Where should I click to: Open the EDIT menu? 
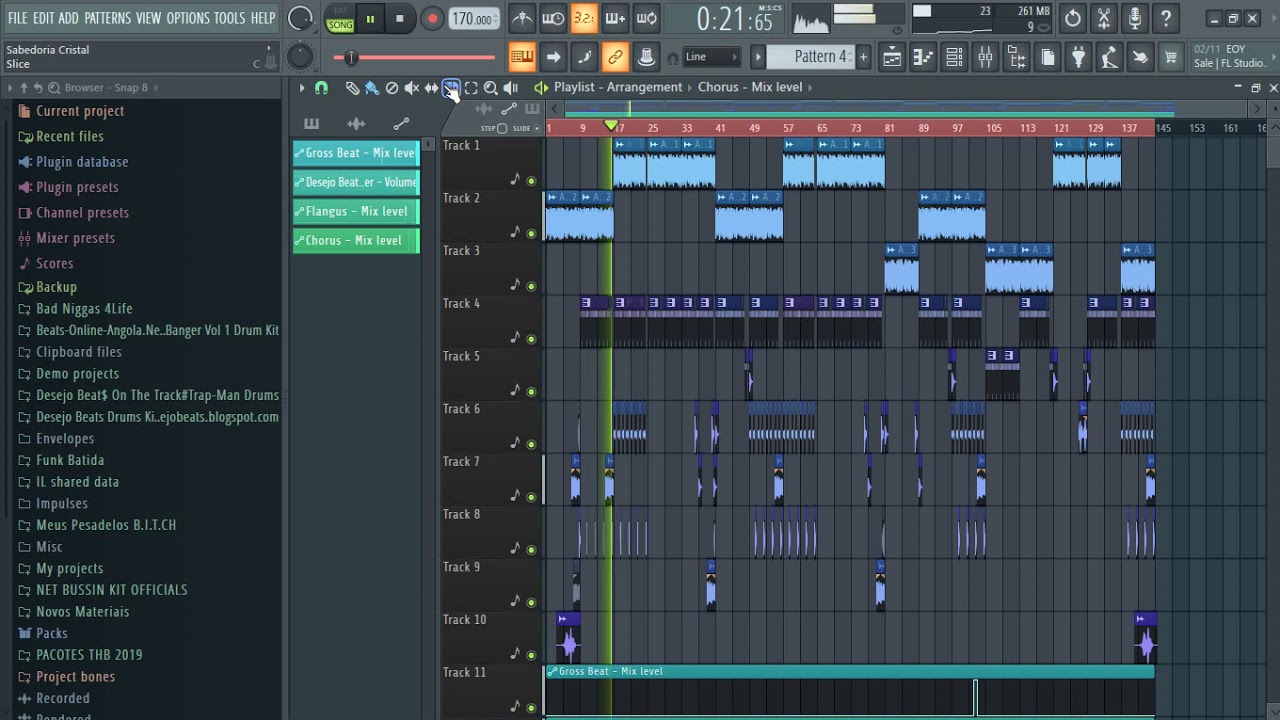tap(43, 18)
